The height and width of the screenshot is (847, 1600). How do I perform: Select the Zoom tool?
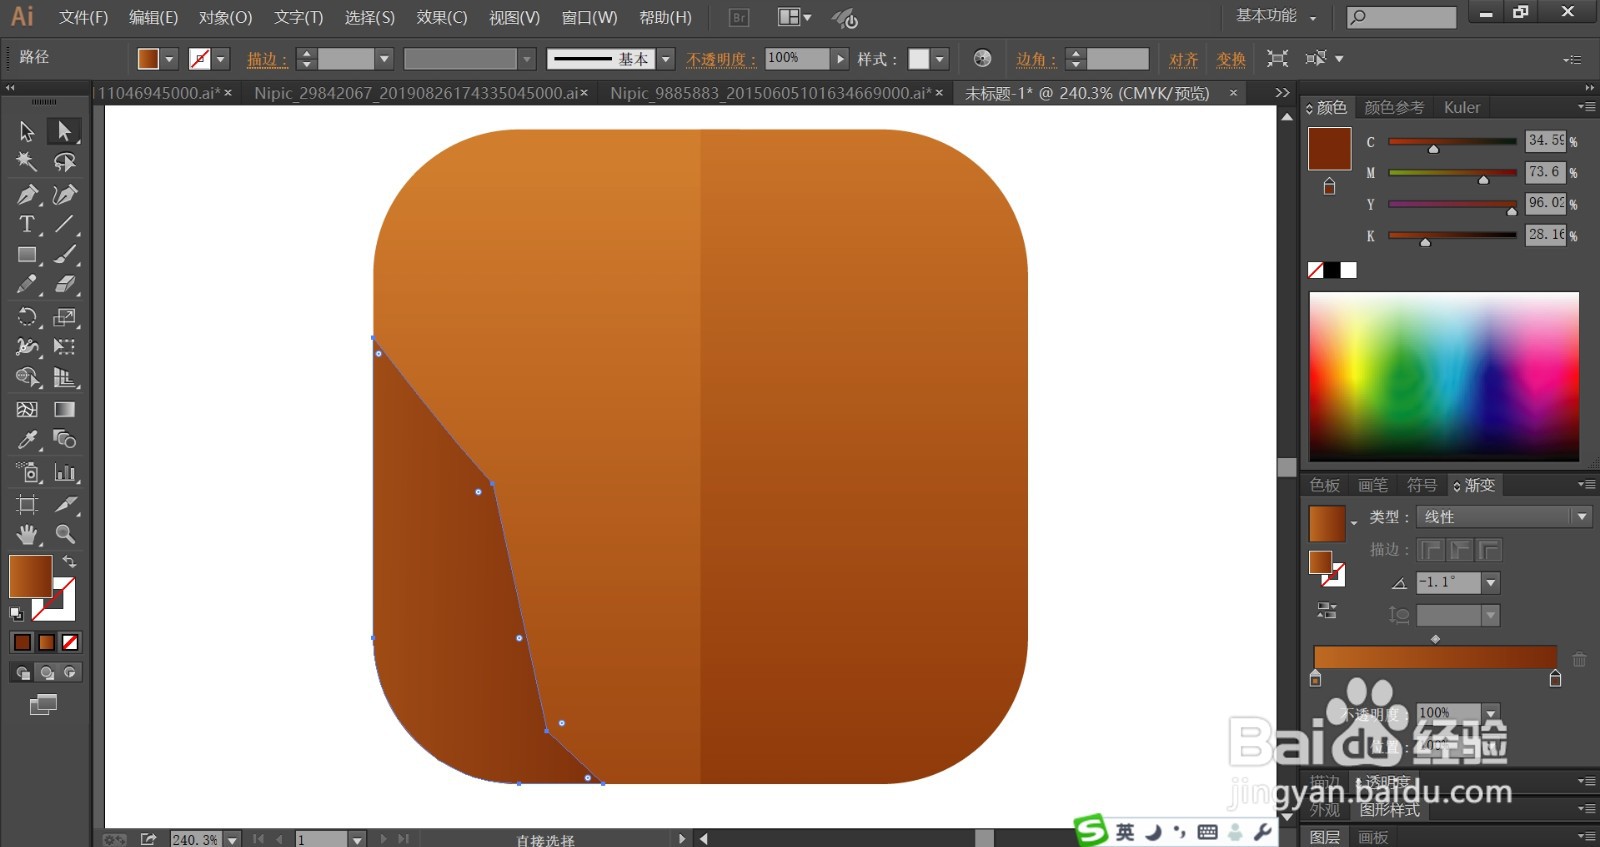64,534
